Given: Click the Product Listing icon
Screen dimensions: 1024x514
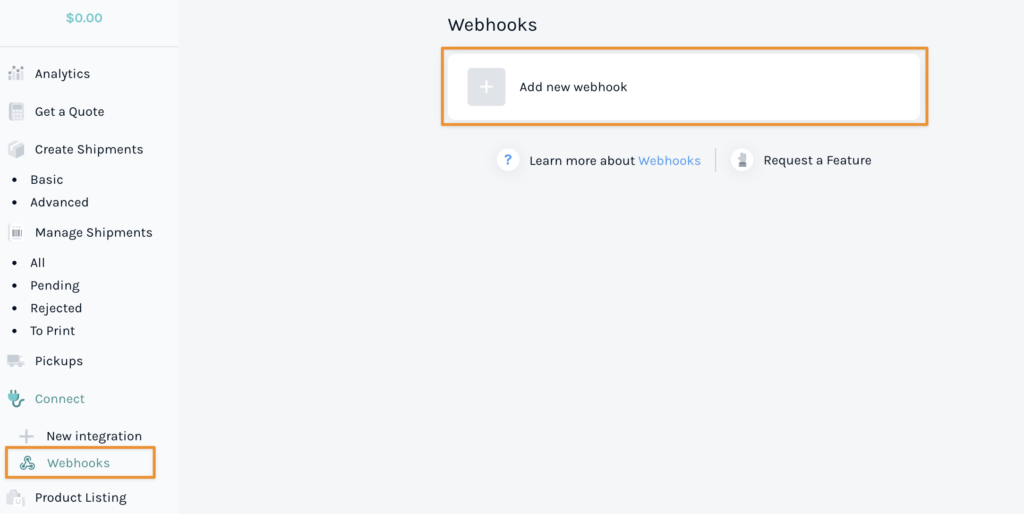Looking at the screenshot, I should pyautogui.click(x=16, y=498).
